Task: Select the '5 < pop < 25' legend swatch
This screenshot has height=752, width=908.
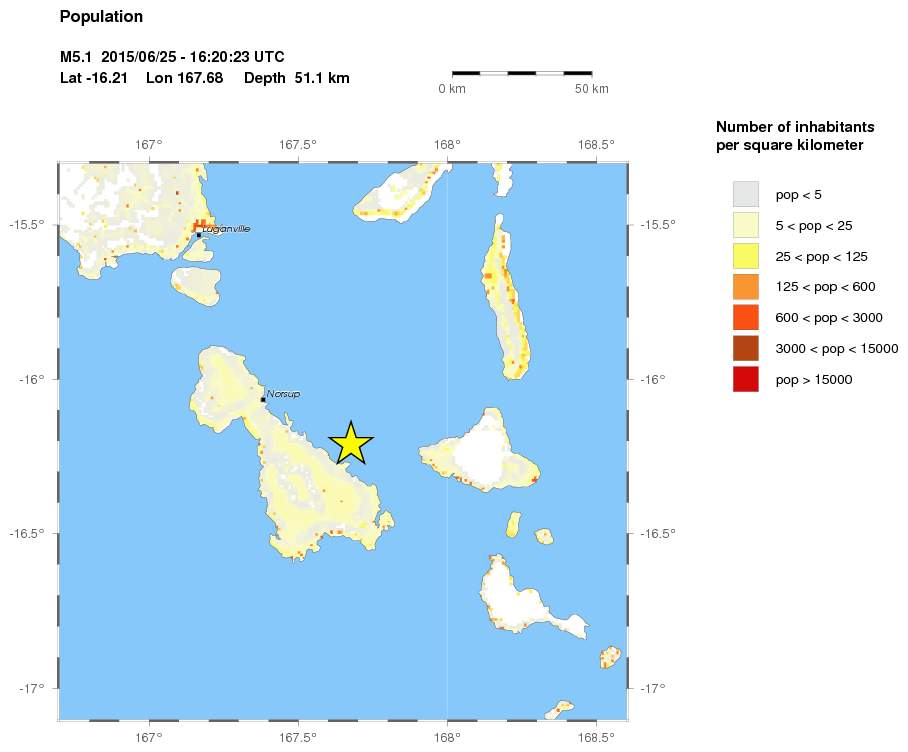Action: (745, 225)
